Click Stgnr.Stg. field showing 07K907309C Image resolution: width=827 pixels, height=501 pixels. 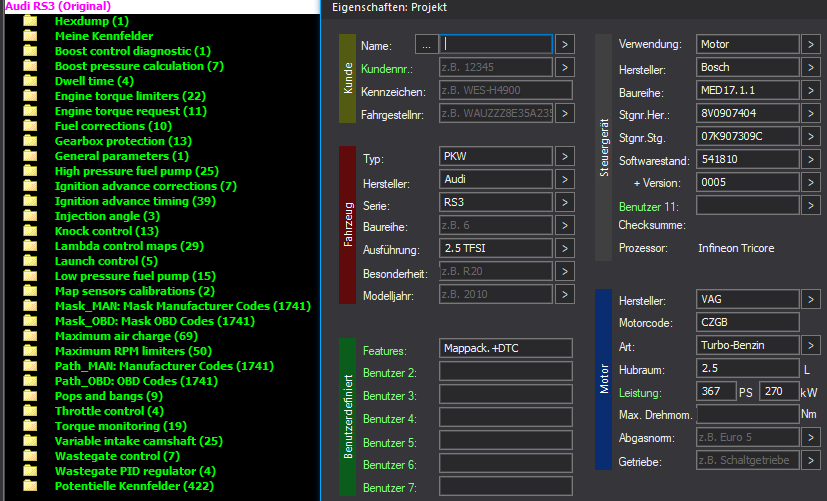[747, 136]
